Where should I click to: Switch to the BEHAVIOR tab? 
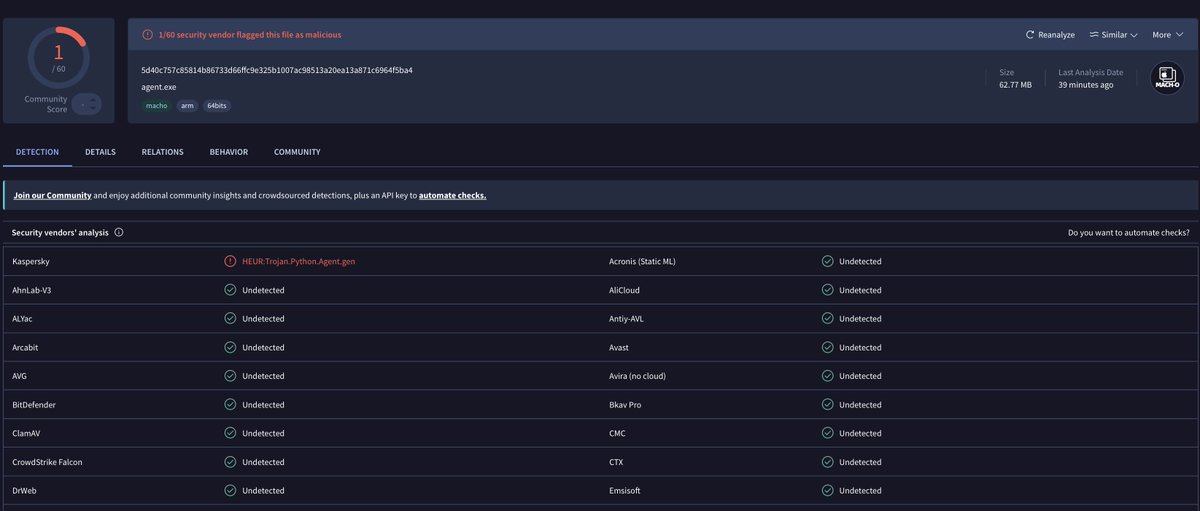click(229, 152)
